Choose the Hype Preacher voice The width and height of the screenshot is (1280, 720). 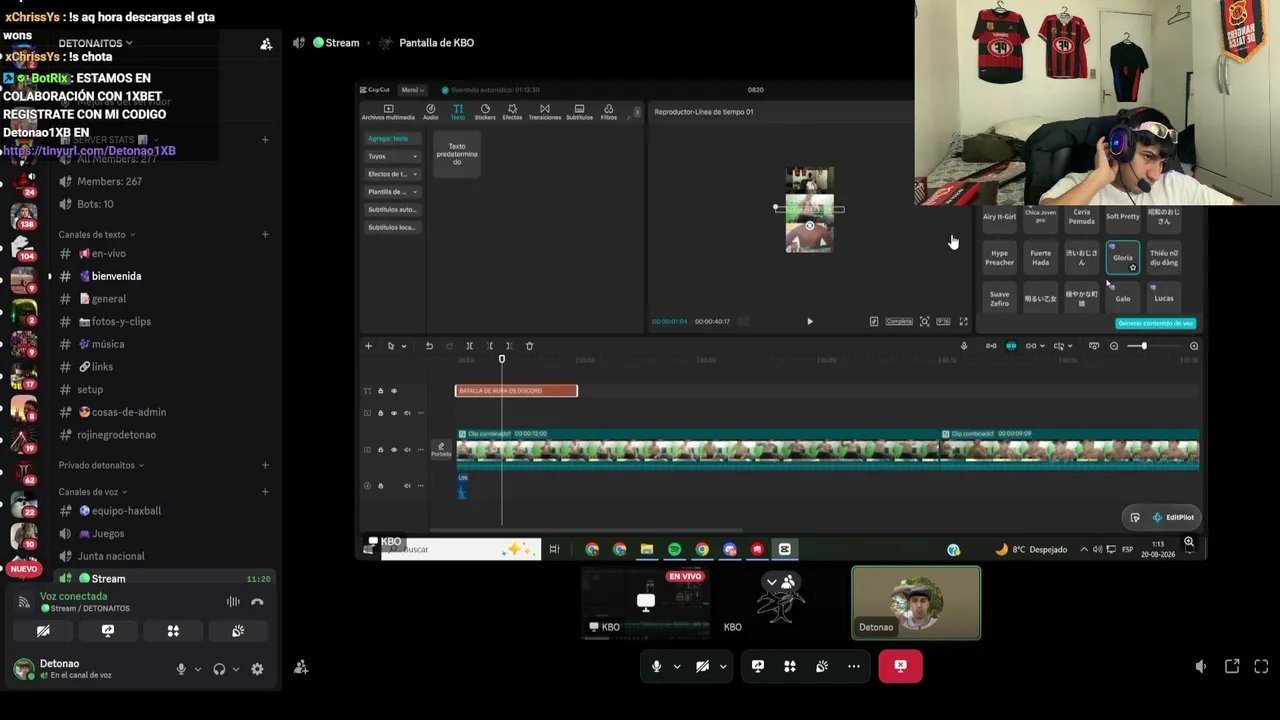[999, 258]
